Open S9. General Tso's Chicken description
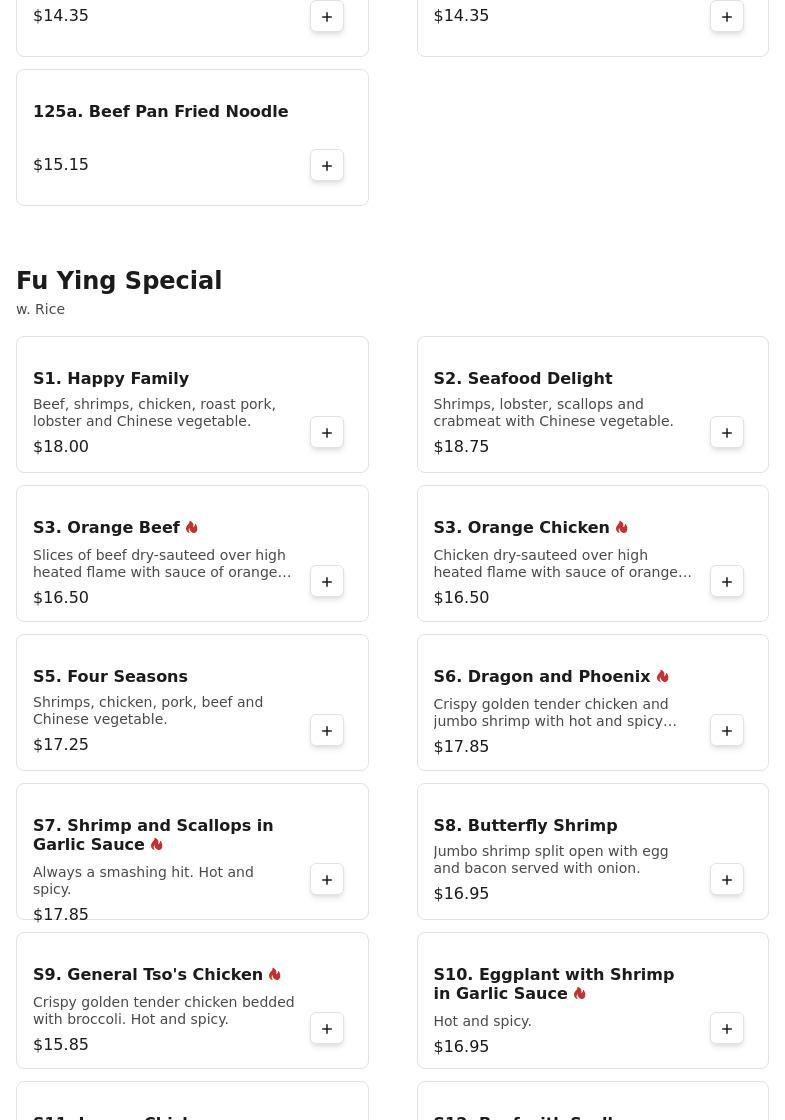Image resolution: width=785 pixels, height=1120 pixels. click(x=163, y=1010)
